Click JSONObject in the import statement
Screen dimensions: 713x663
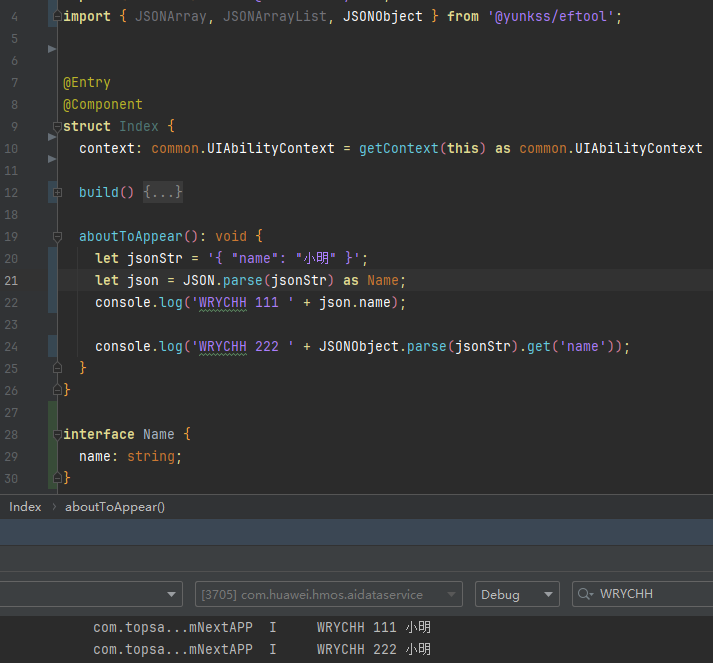pos(382,16)
